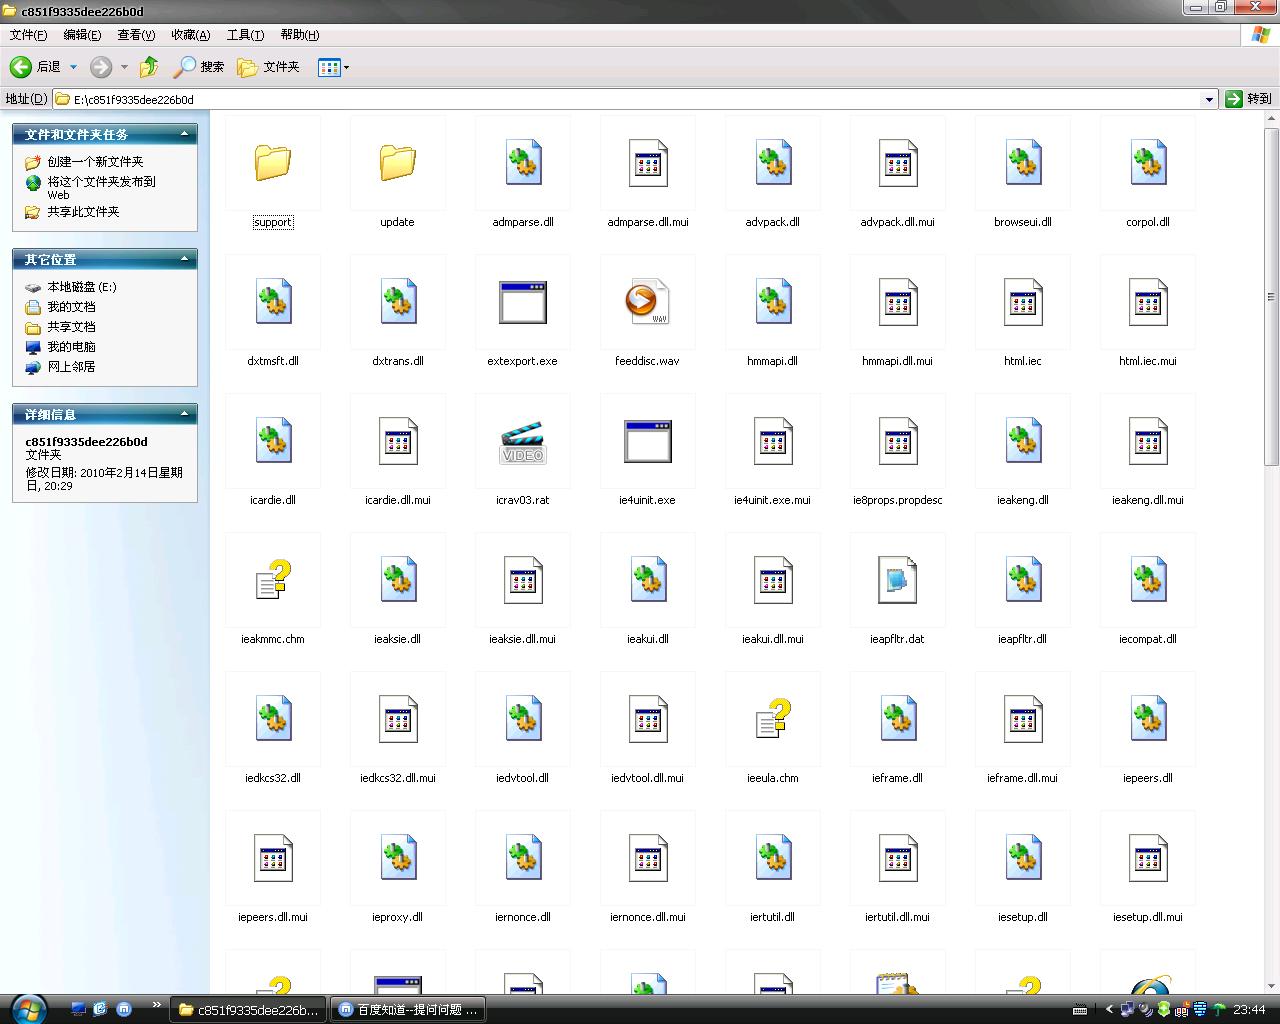Click the vertical scrollbar down arrow

coord(1271,986)
